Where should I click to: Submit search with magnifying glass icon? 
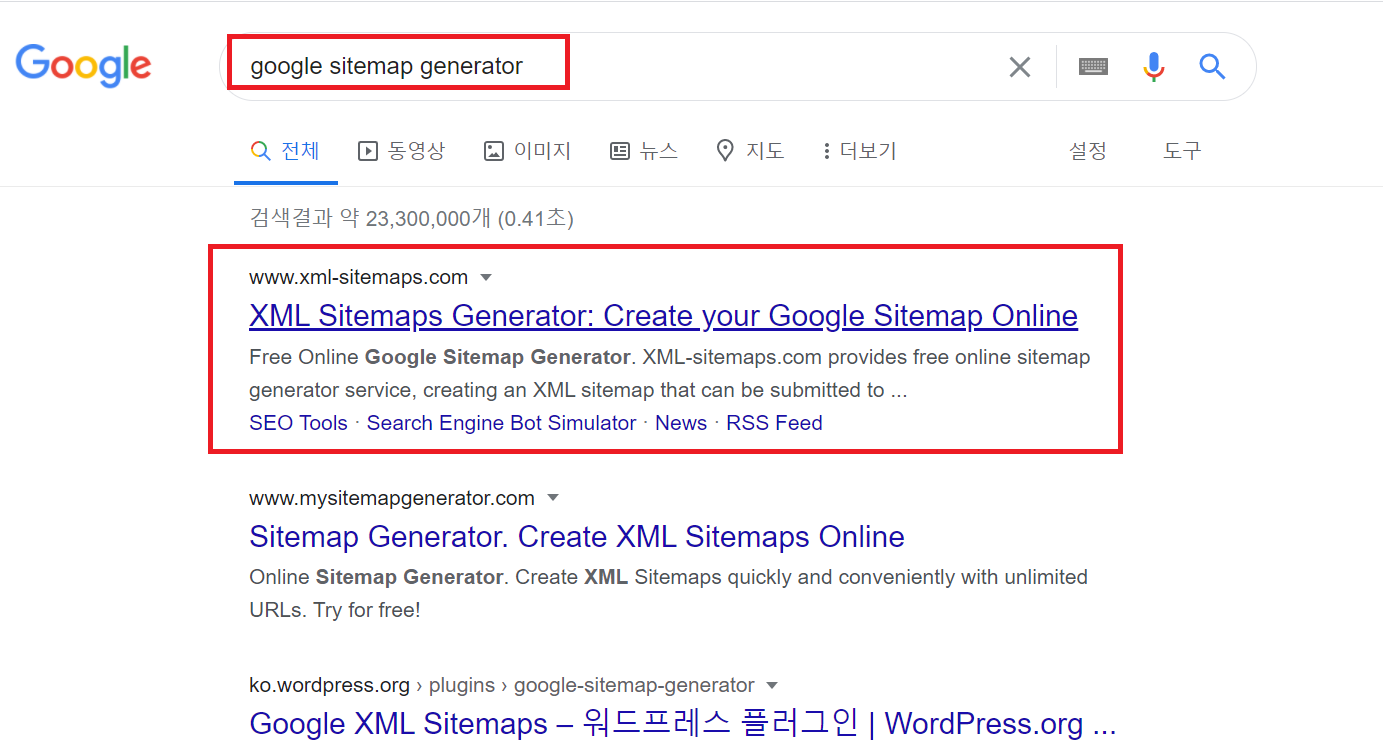click(x=1212, y=67)
